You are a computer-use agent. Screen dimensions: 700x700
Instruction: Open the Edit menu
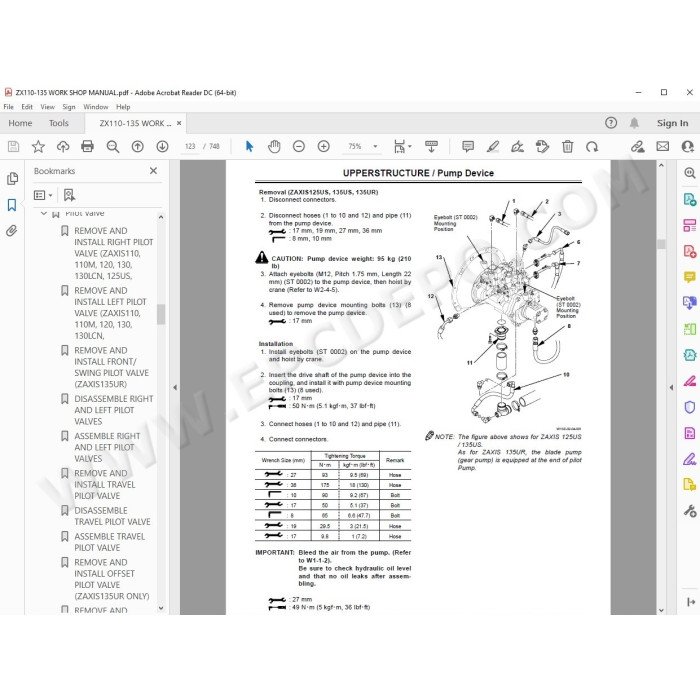27,107
